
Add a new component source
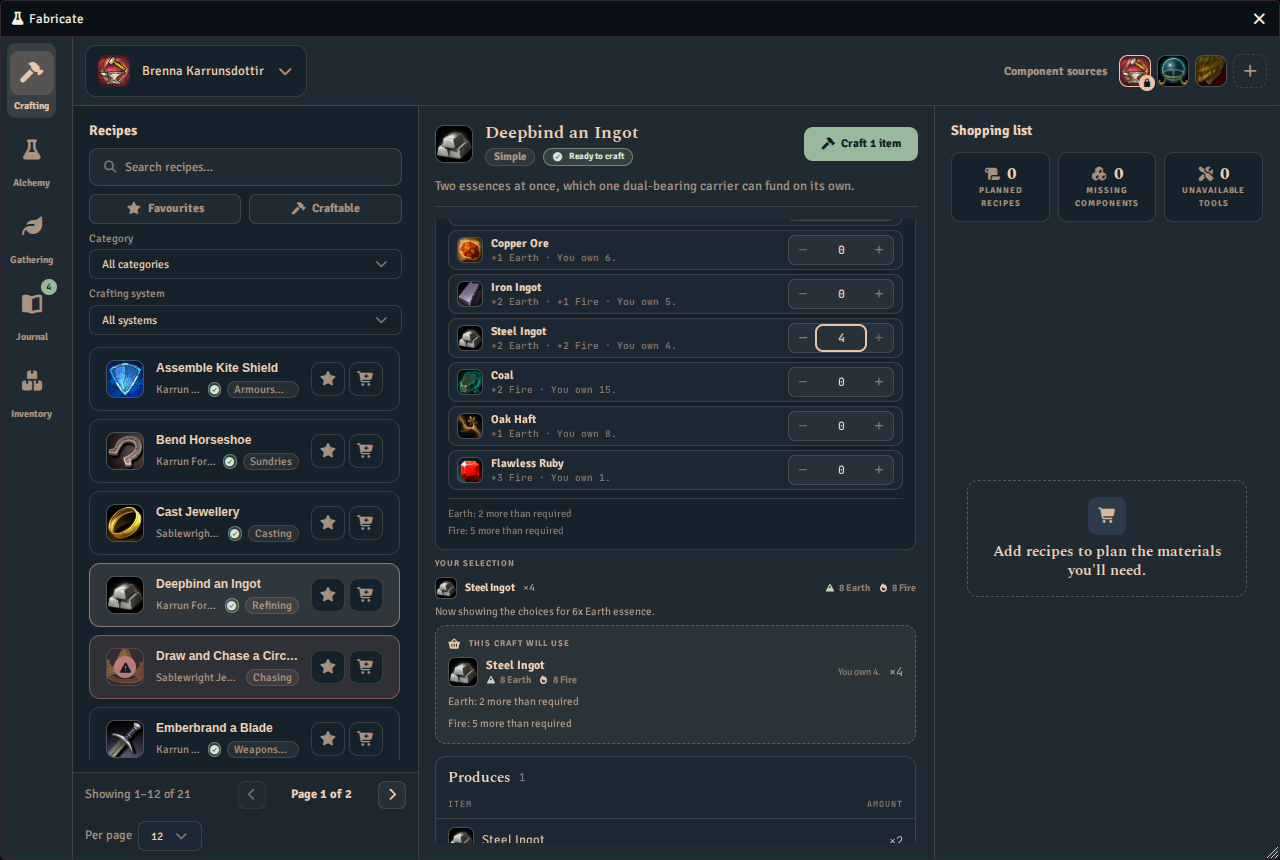pos(1249,71)
